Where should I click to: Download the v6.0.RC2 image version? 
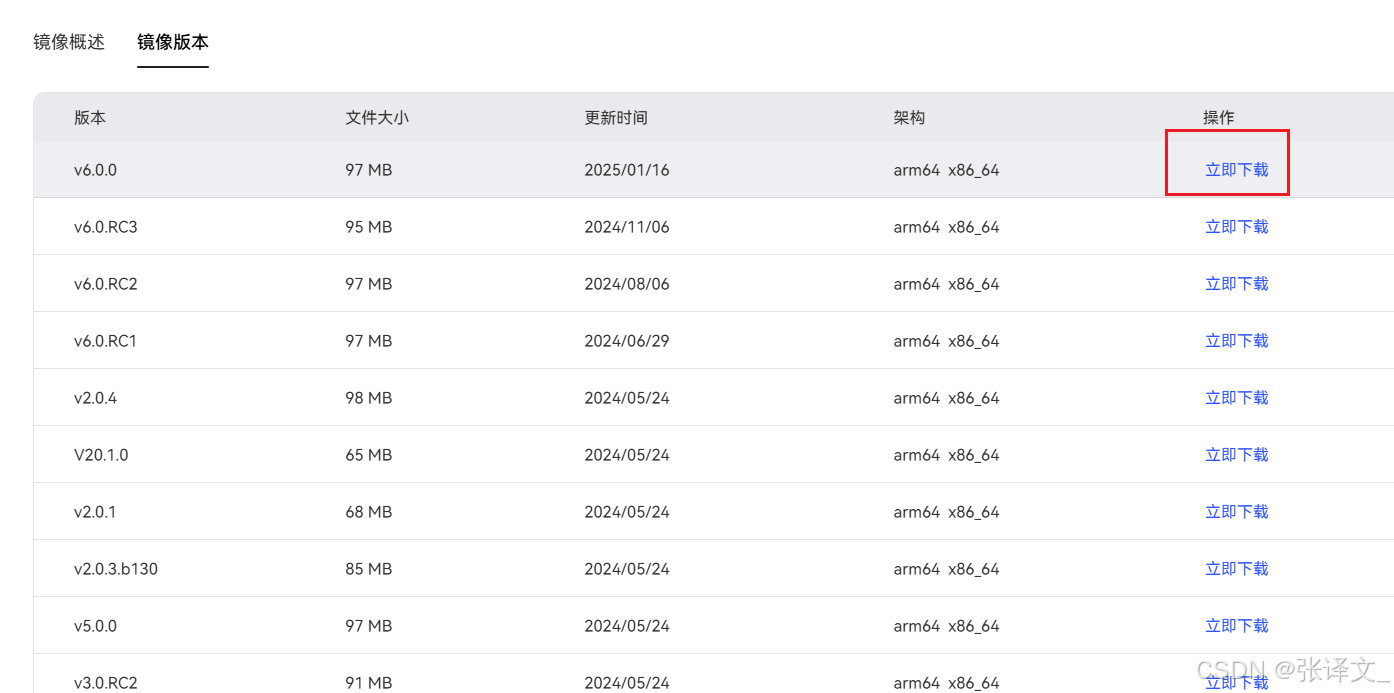point(1237,283)
